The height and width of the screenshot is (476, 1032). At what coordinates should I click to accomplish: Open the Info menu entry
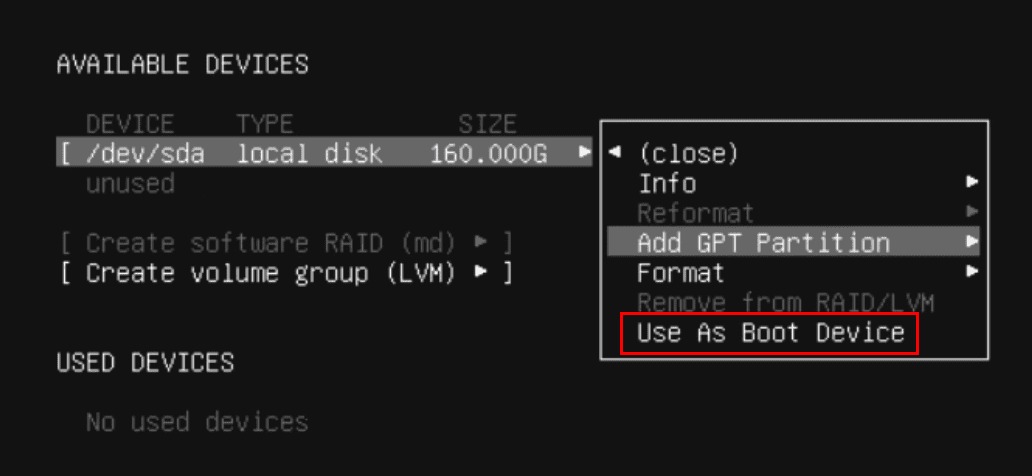point(667,183)
